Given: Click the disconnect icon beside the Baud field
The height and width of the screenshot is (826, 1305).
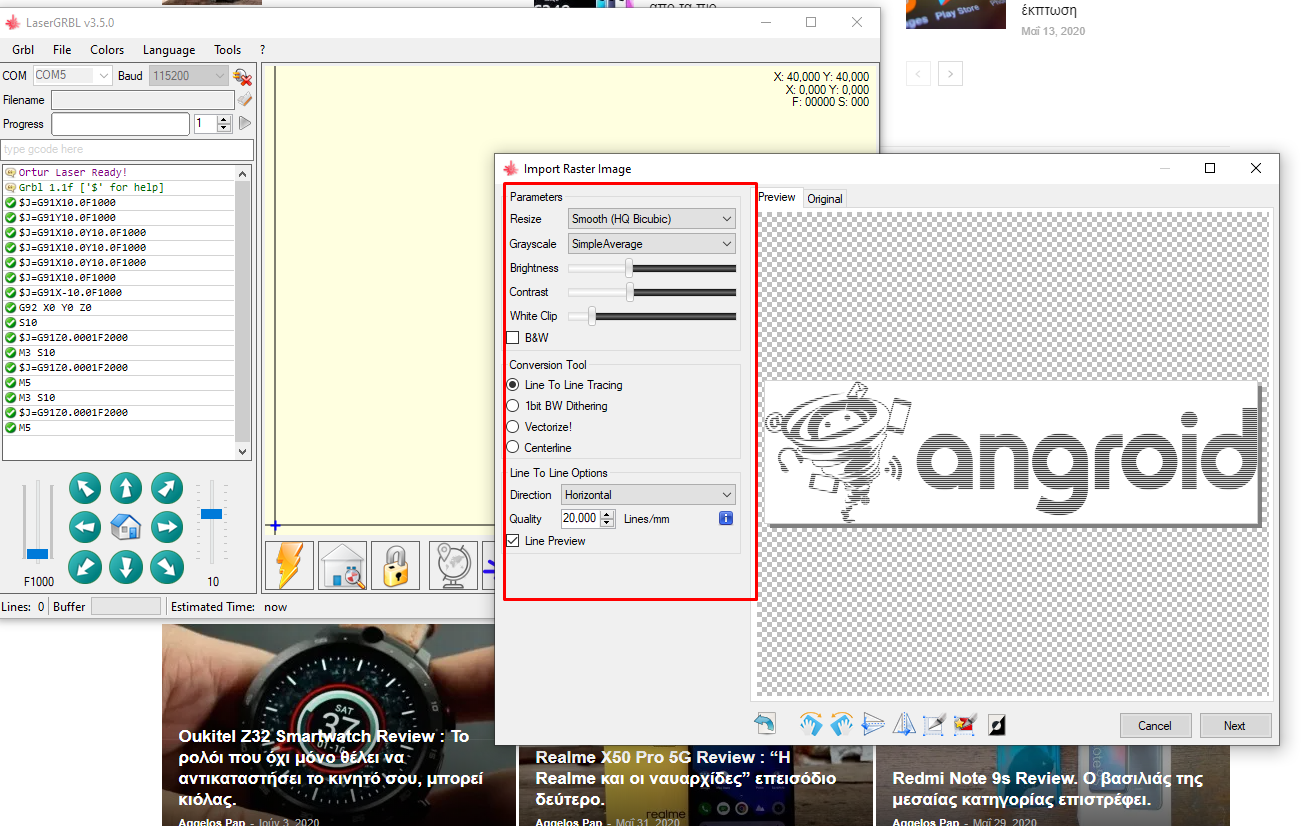Looking at the screenshot, I should point(241,76).
